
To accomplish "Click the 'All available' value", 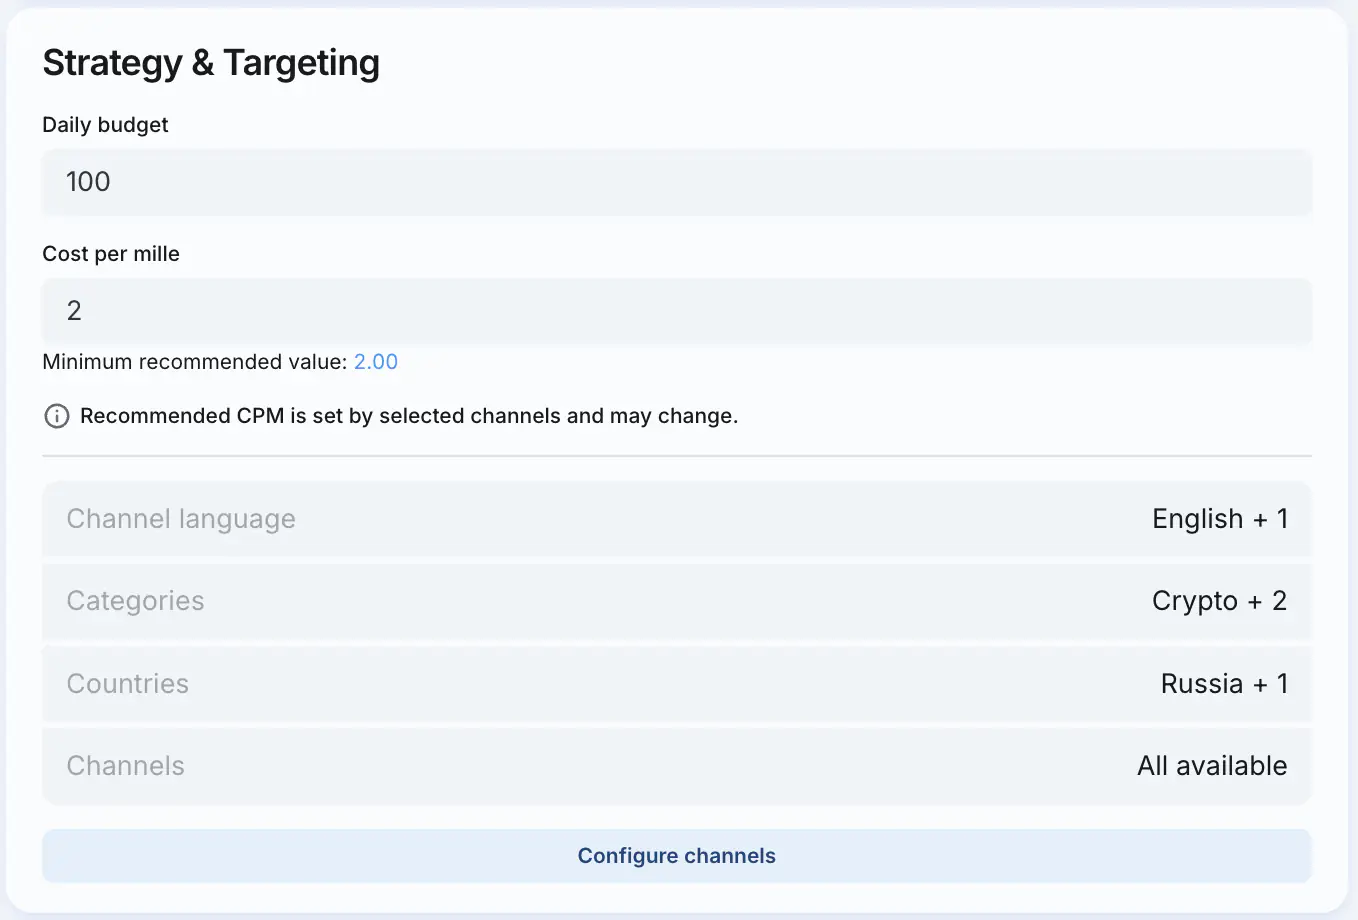I will 1212,766.
